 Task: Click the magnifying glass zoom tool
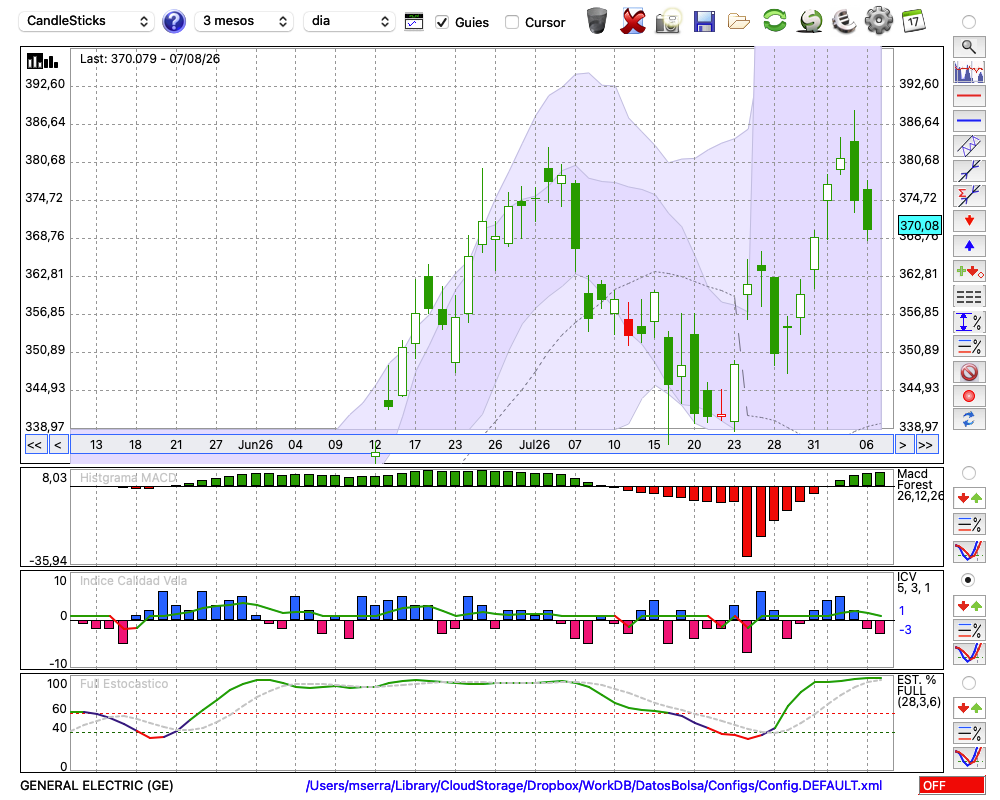(969, 47)
